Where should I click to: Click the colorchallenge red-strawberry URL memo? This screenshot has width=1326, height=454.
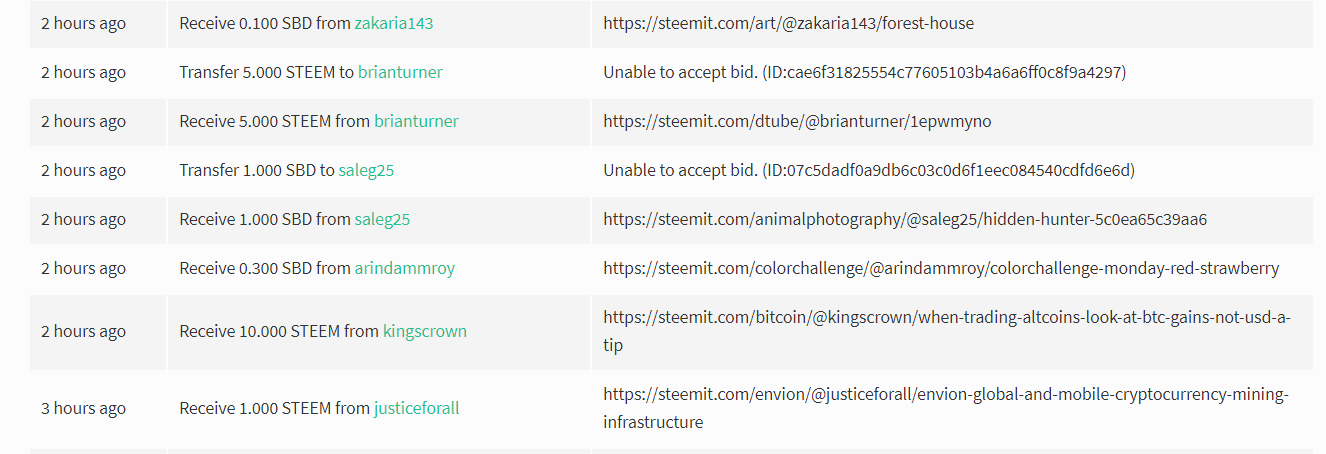click(x=941, y=268)
